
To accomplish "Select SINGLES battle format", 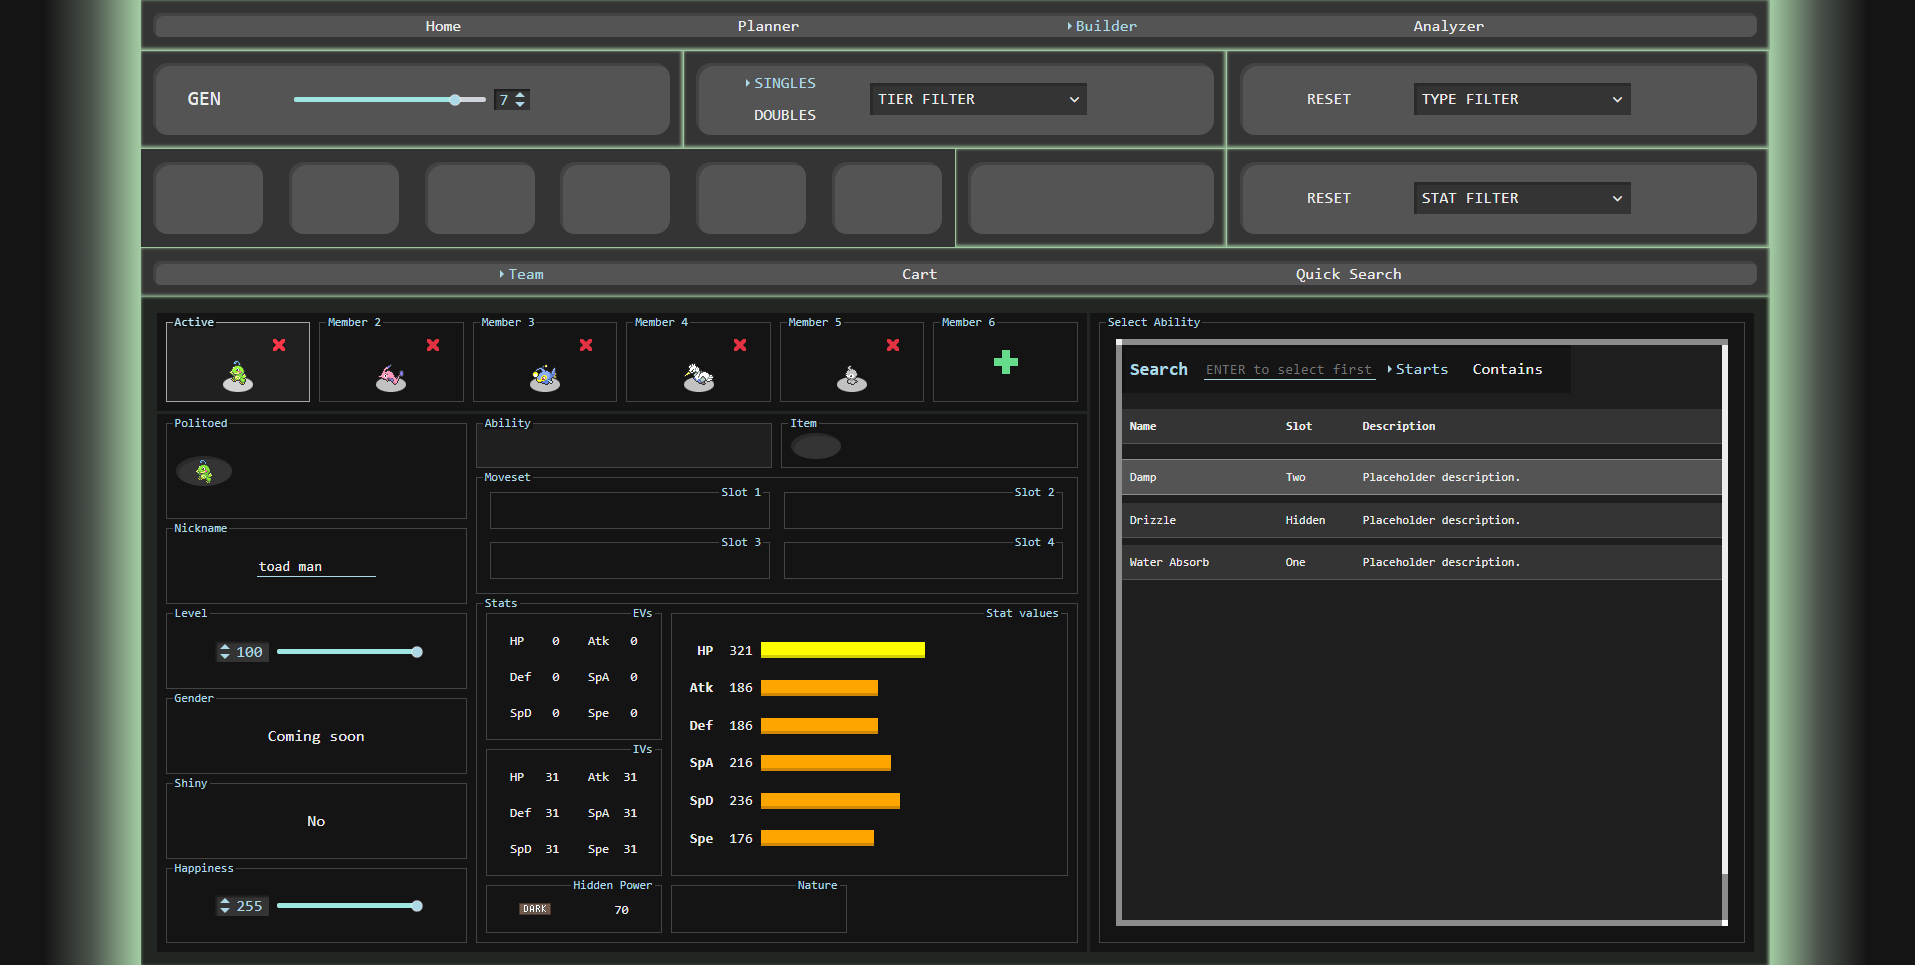I will tap(784, 83).
